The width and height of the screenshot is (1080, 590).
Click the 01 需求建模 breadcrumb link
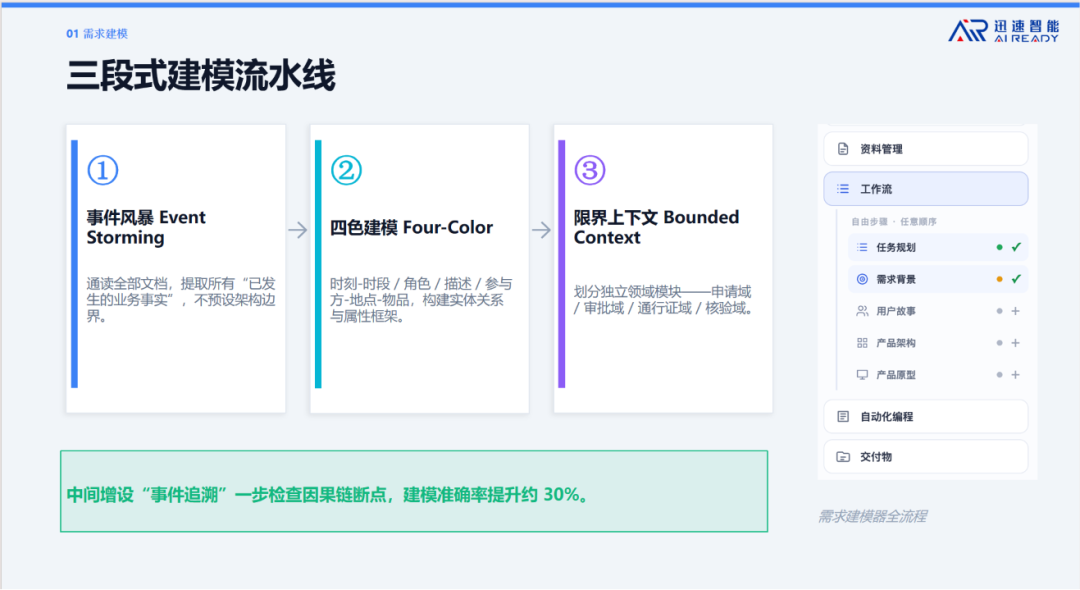click(97, 33)
